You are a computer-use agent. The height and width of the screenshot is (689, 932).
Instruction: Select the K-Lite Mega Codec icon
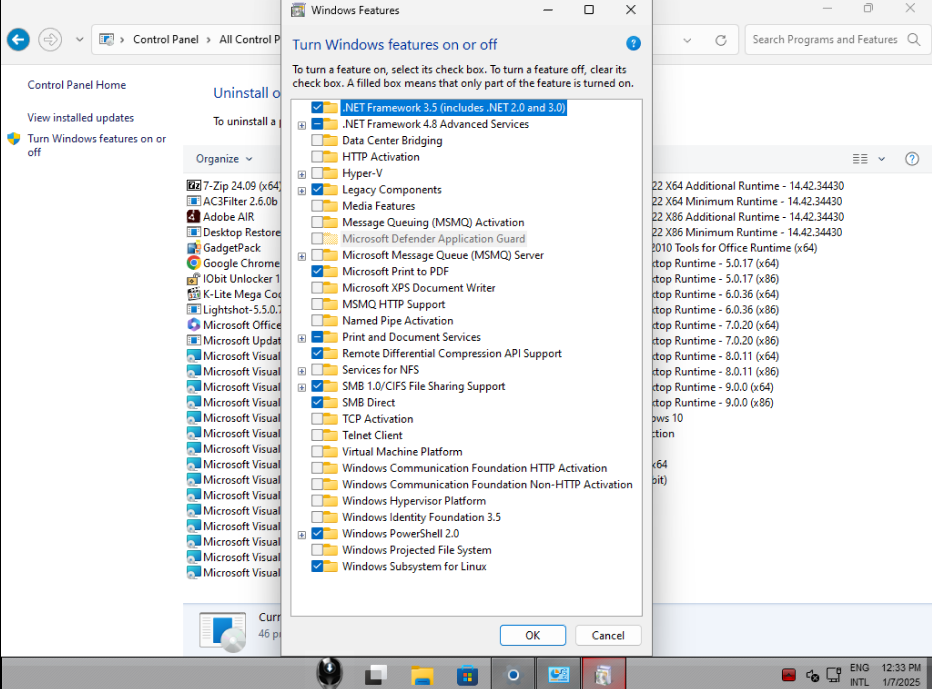tap(194, 294)
